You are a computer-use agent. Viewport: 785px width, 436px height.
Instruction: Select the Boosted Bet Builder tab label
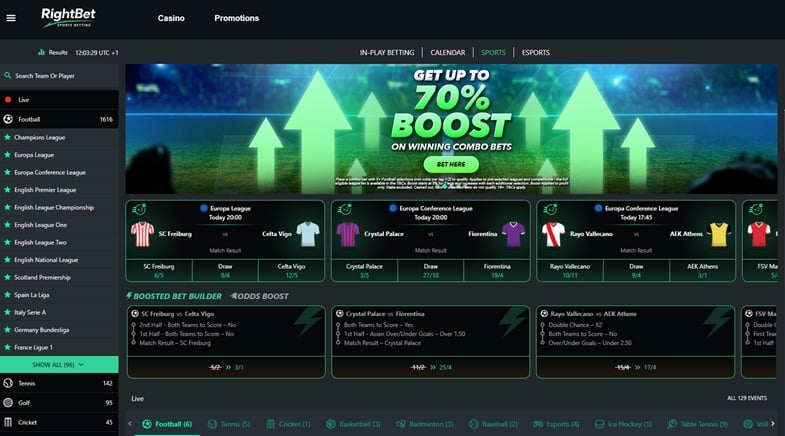click(x=177, y=296)
